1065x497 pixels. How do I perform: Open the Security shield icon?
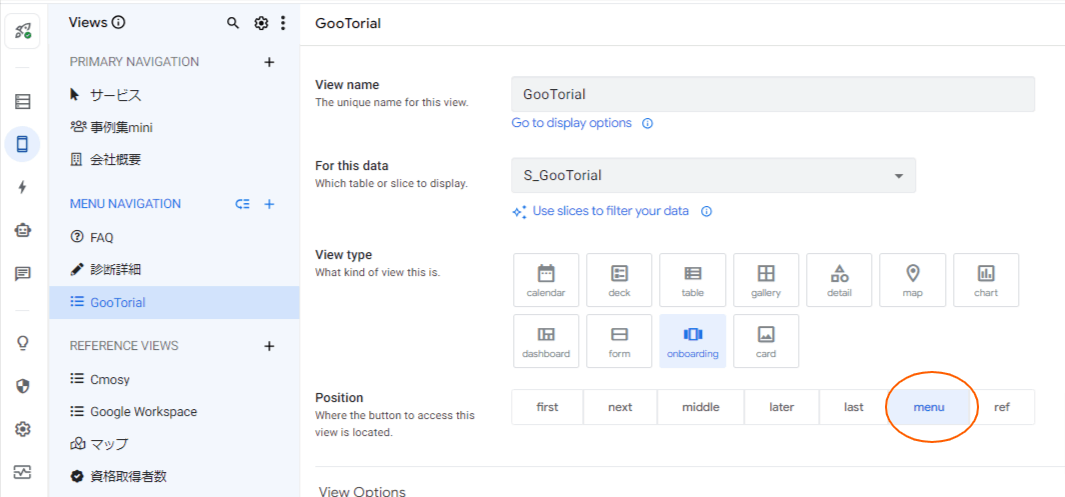click(x=23, y=386)
